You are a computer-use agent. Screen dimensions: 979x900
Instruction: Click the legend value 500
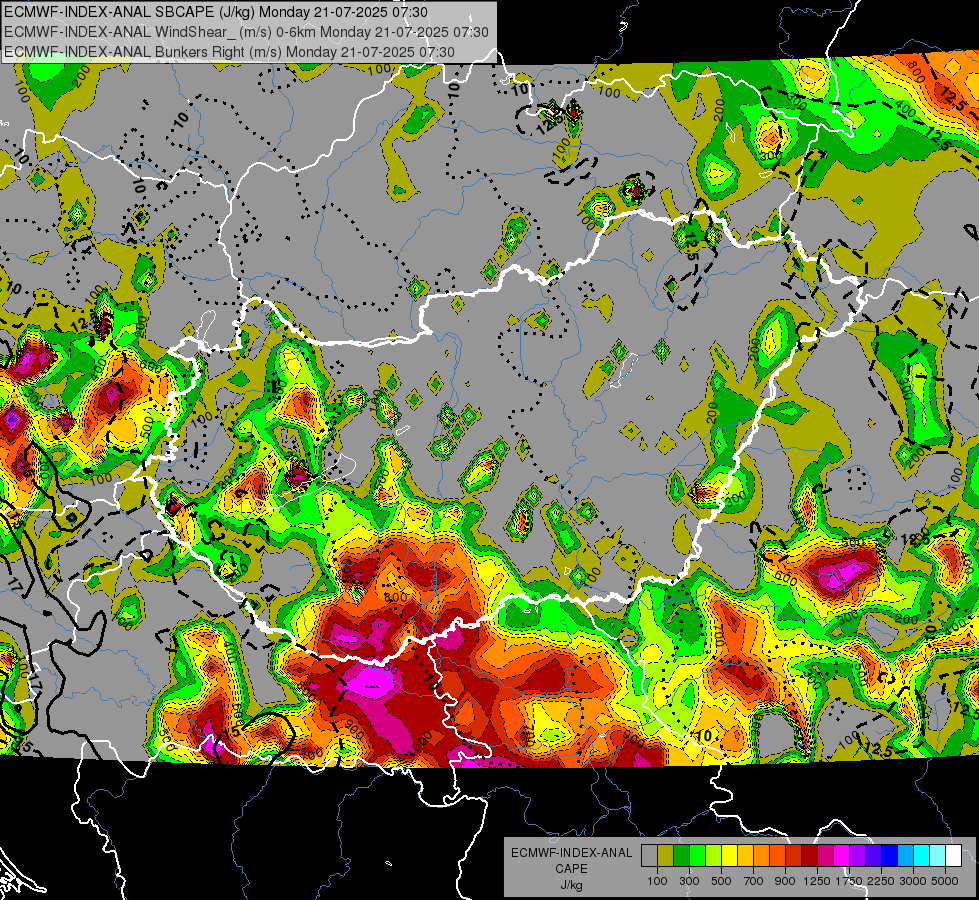tap(721, 881)
